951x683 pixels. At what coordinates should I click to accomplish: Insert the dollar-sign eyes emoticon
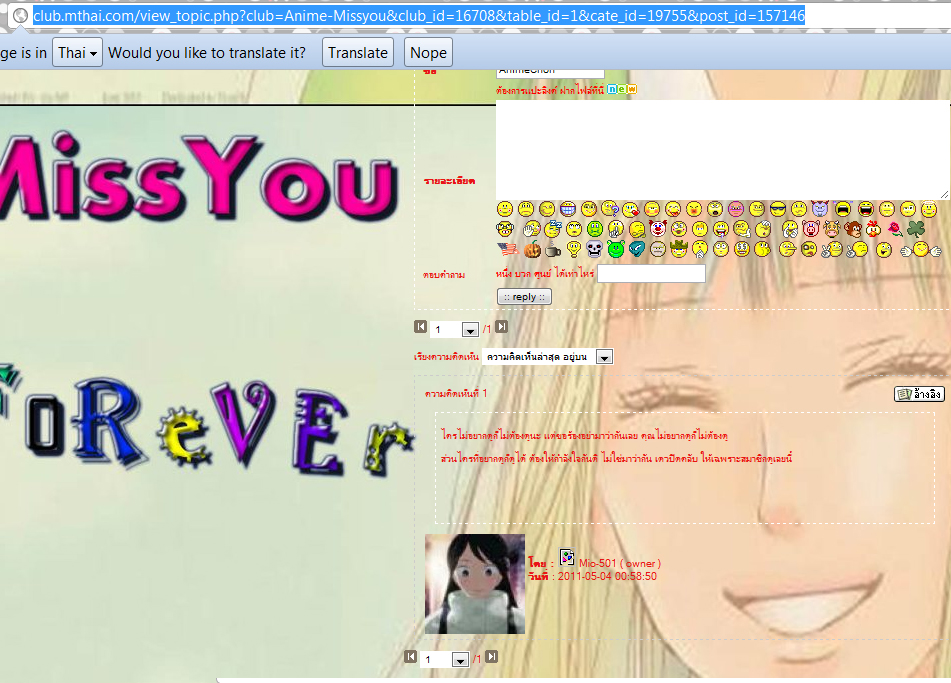tap(742, 249)
